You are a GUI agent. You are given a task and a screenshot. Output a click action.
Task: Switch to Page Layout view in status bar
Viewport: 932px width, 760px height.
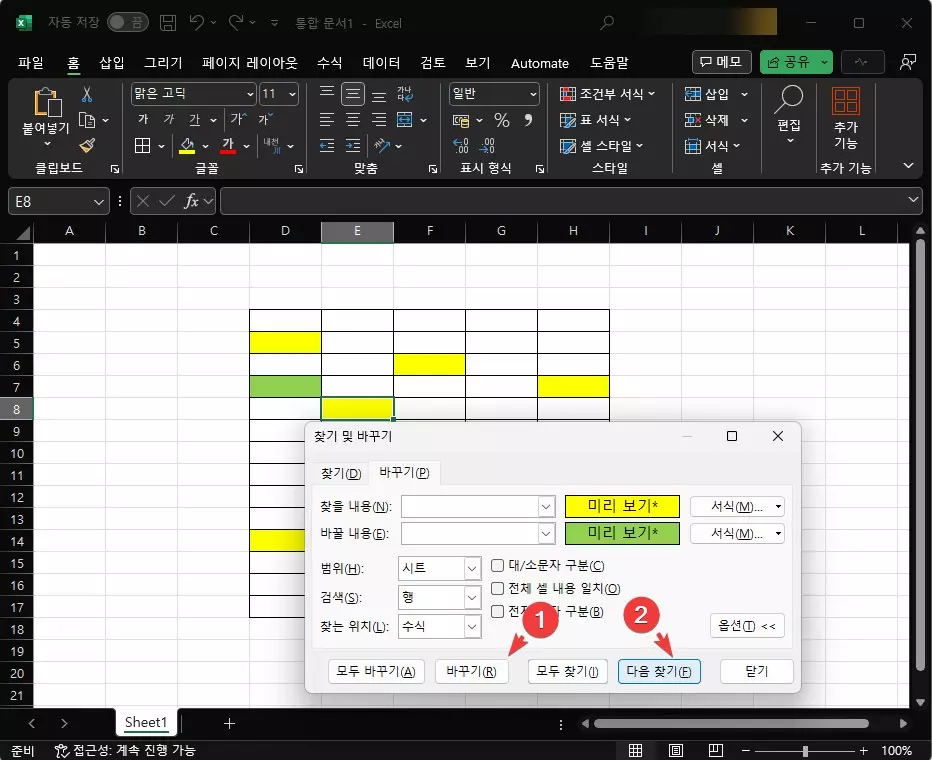pos(675,748)
